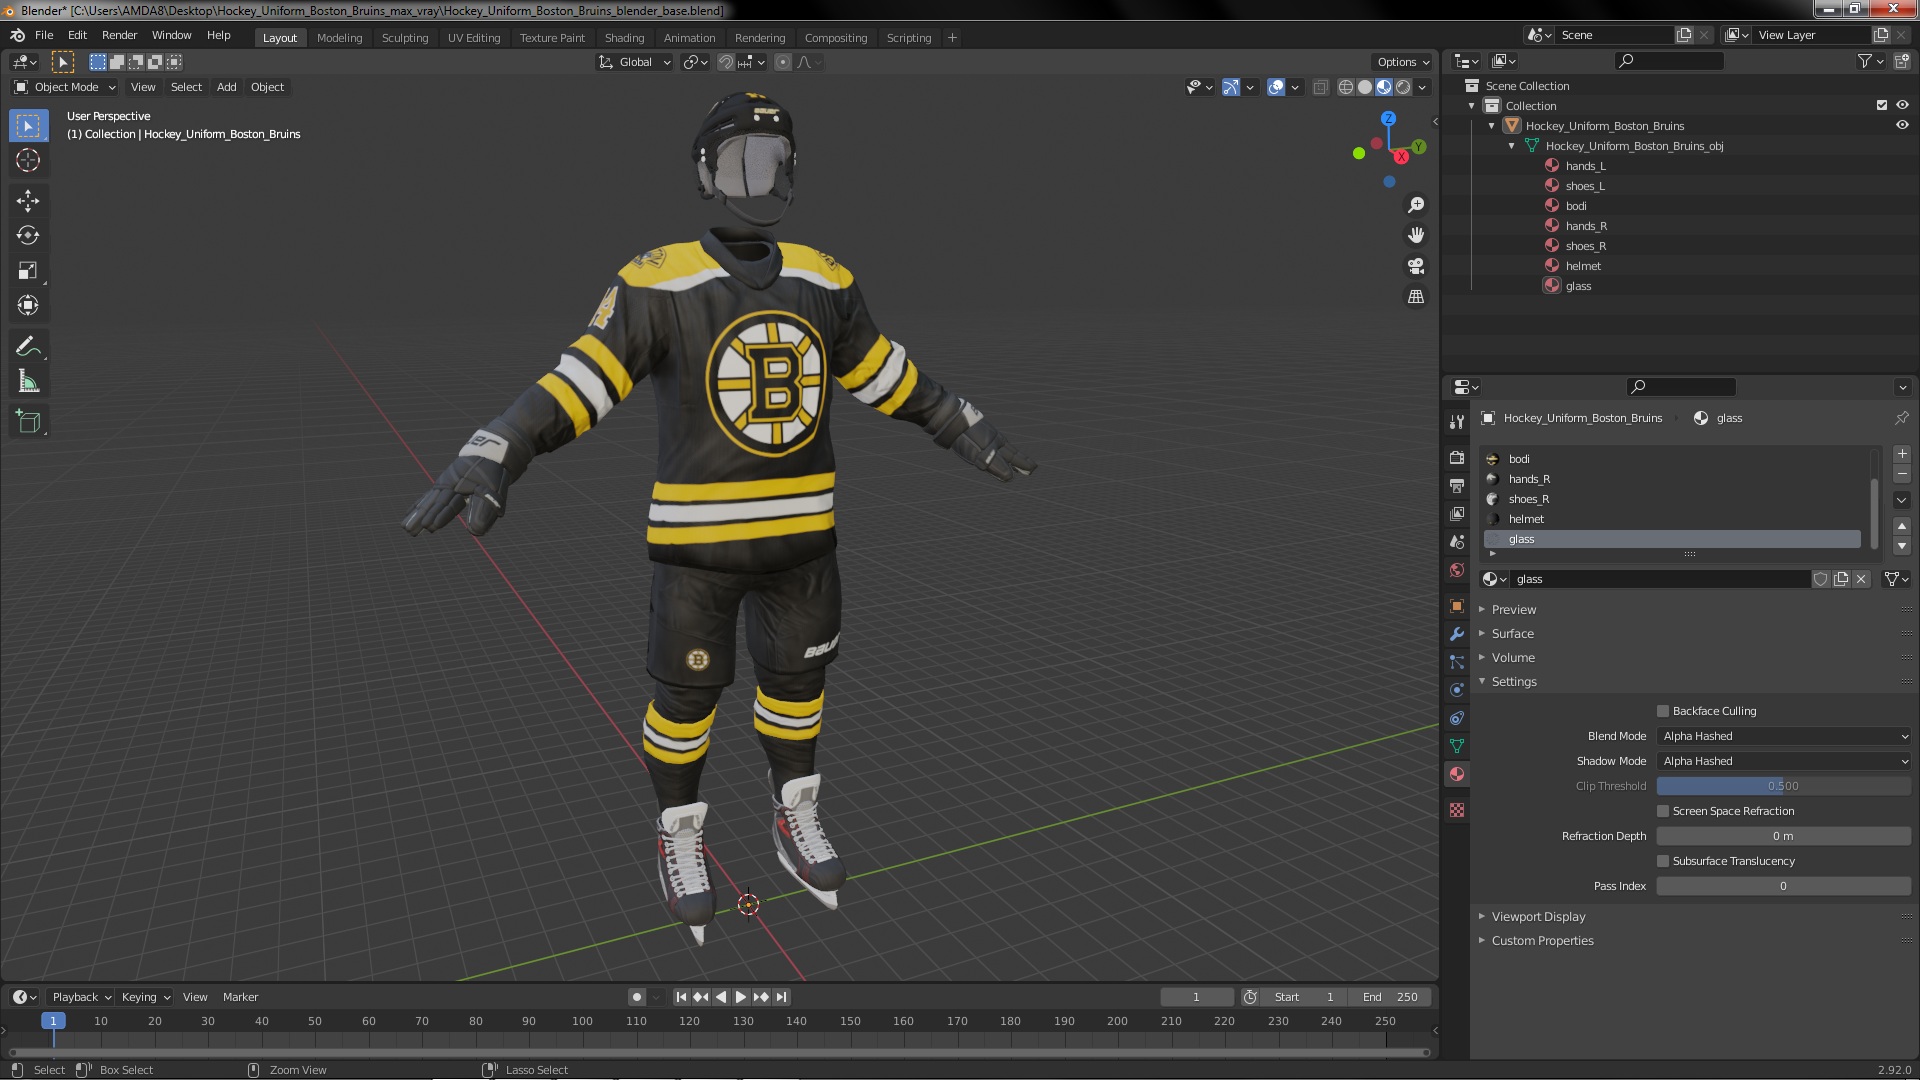
Task: Open viewport Add menu
Action: (x=227, y=87)
